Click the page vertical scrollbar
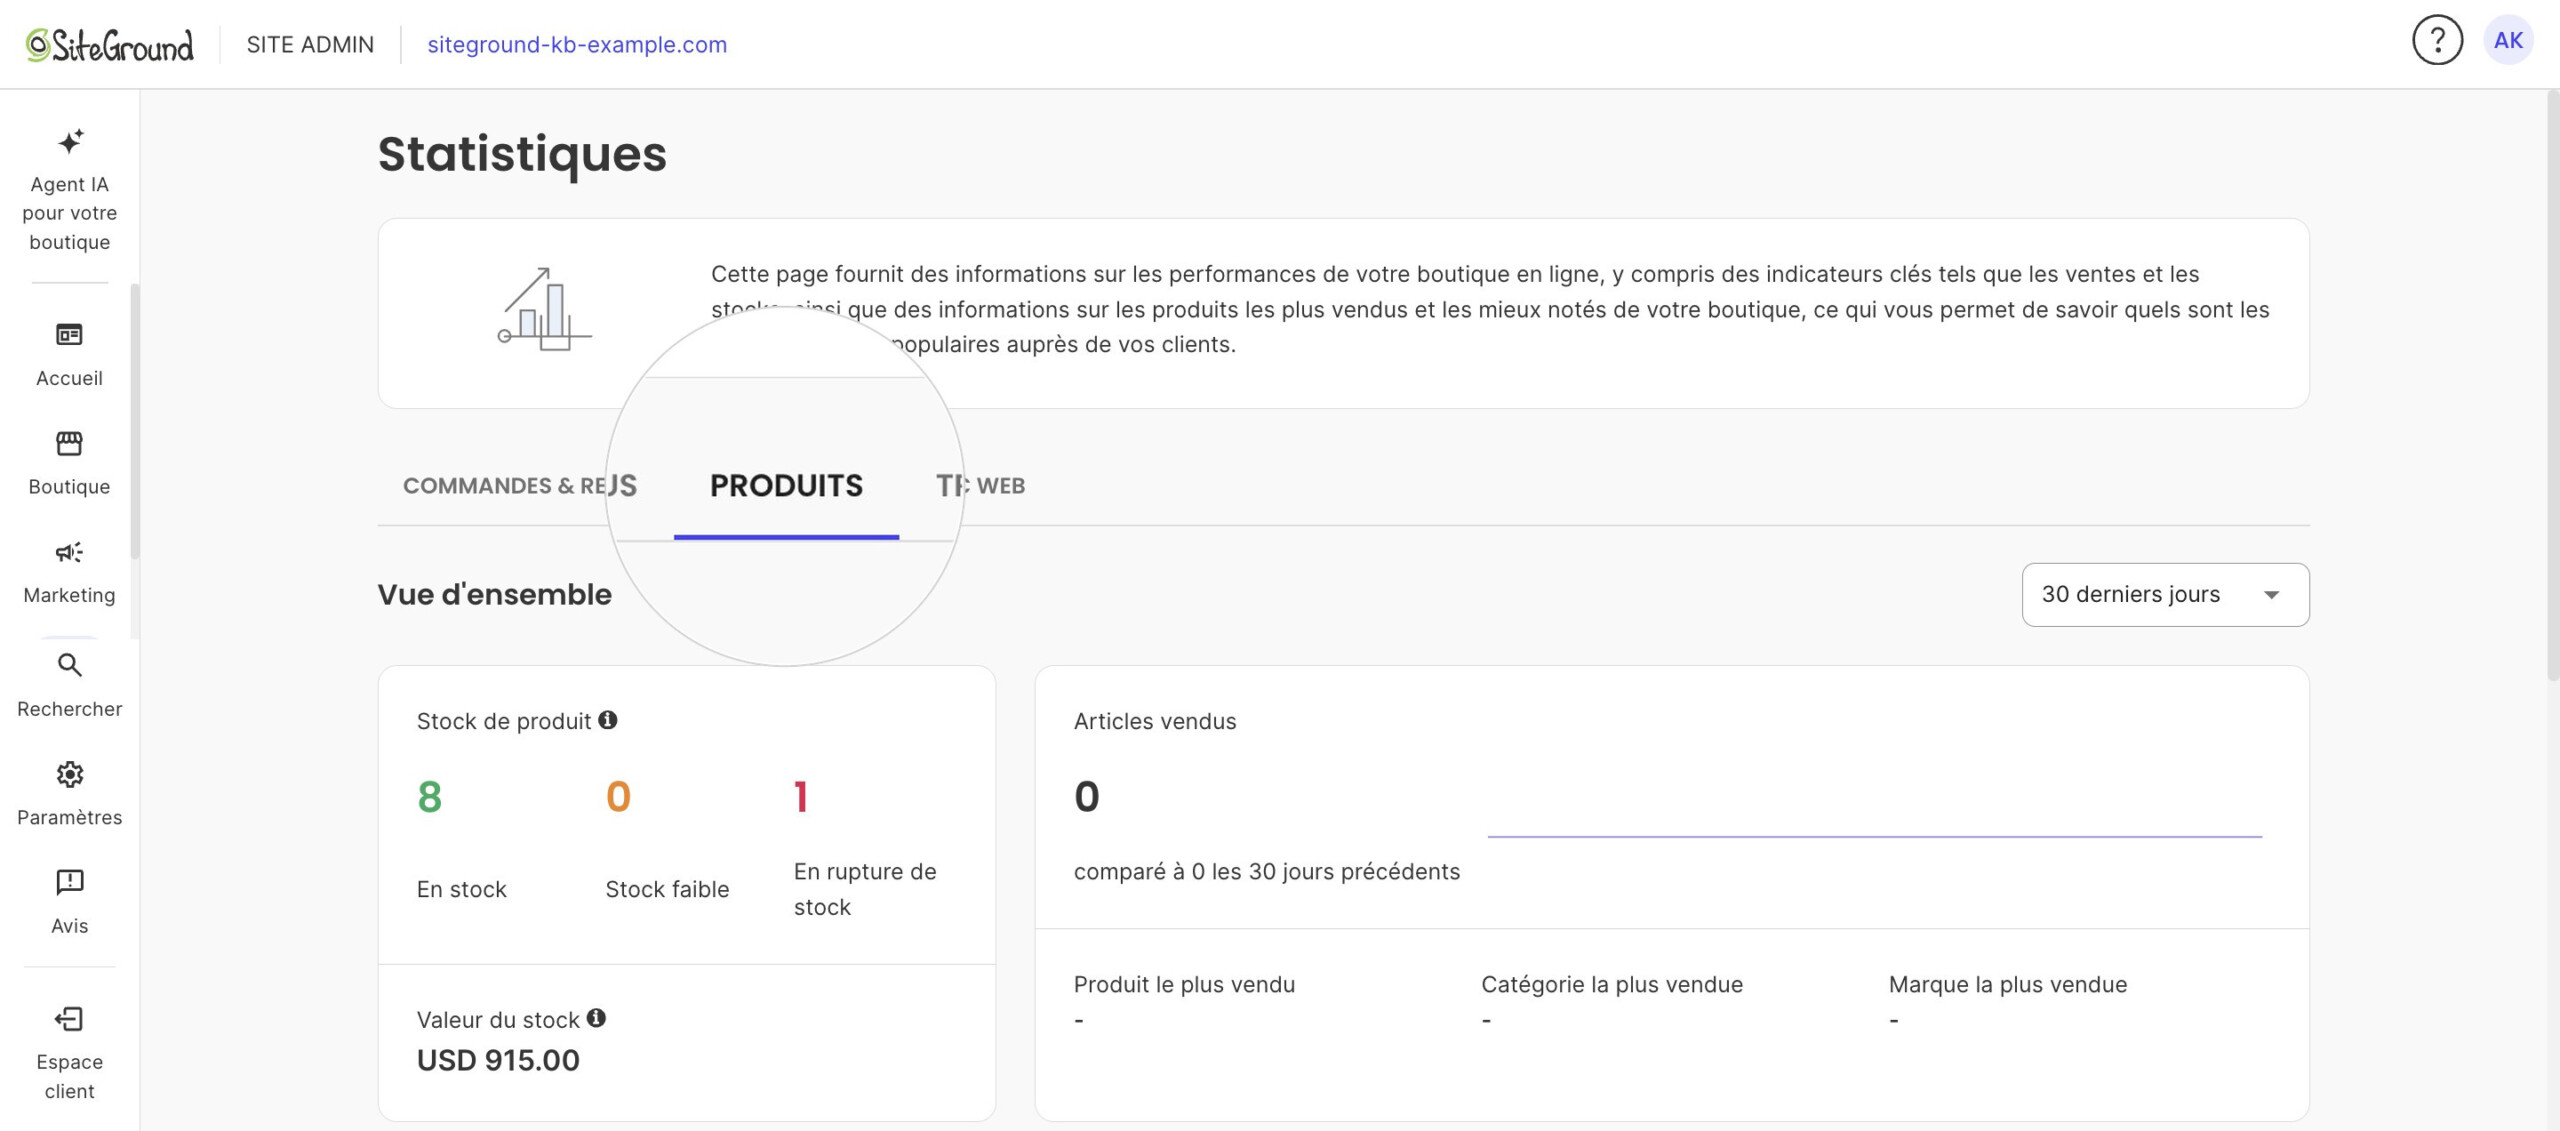 pyautogui.click(x=2553, y=385)
